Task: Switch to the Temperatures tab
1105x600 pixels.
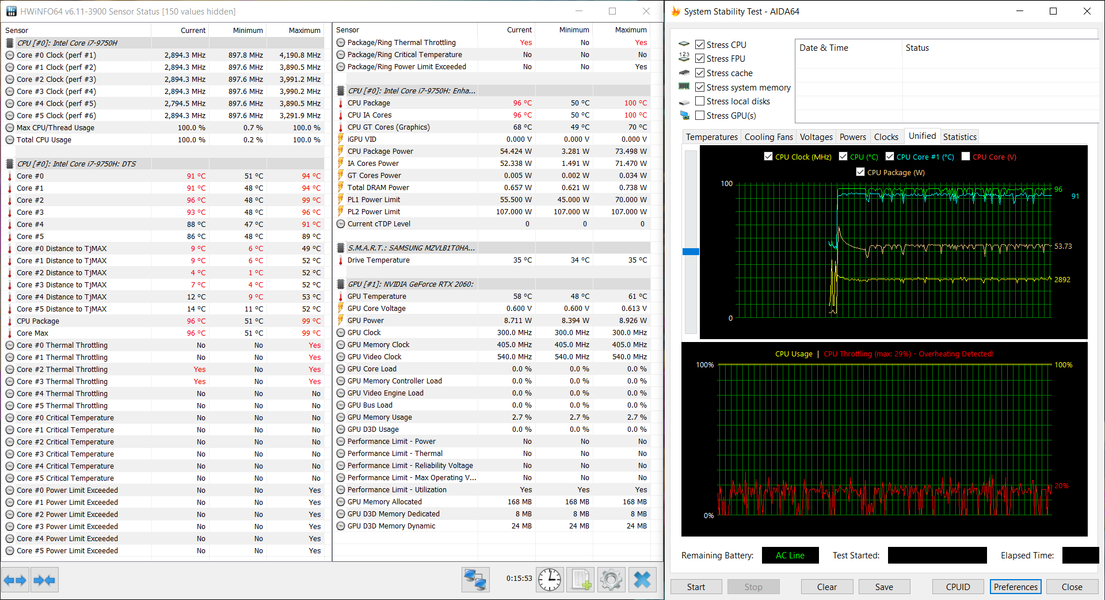Action: [711, 137]
